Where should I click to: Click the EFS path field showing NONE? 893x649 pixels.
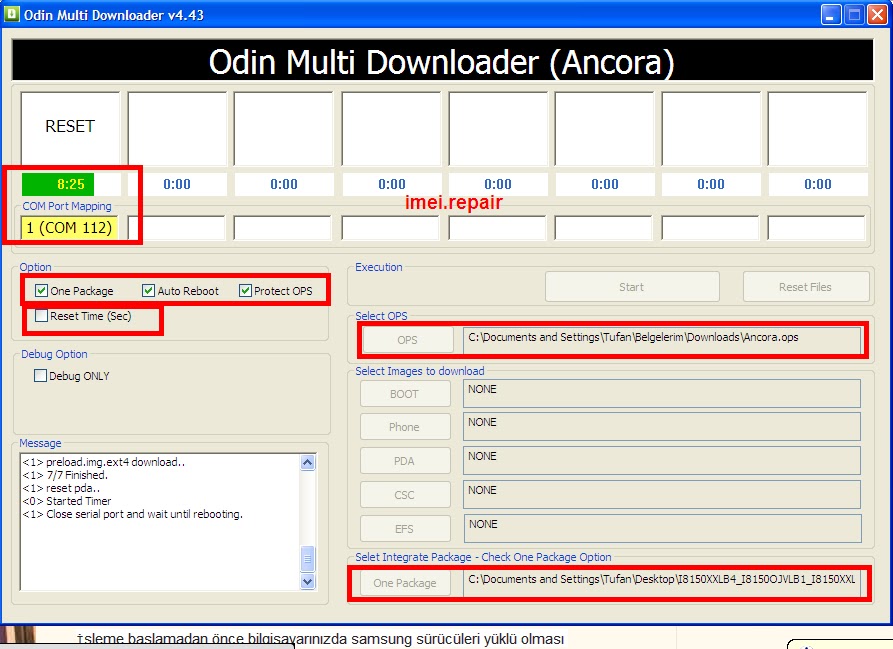(662, 528)
